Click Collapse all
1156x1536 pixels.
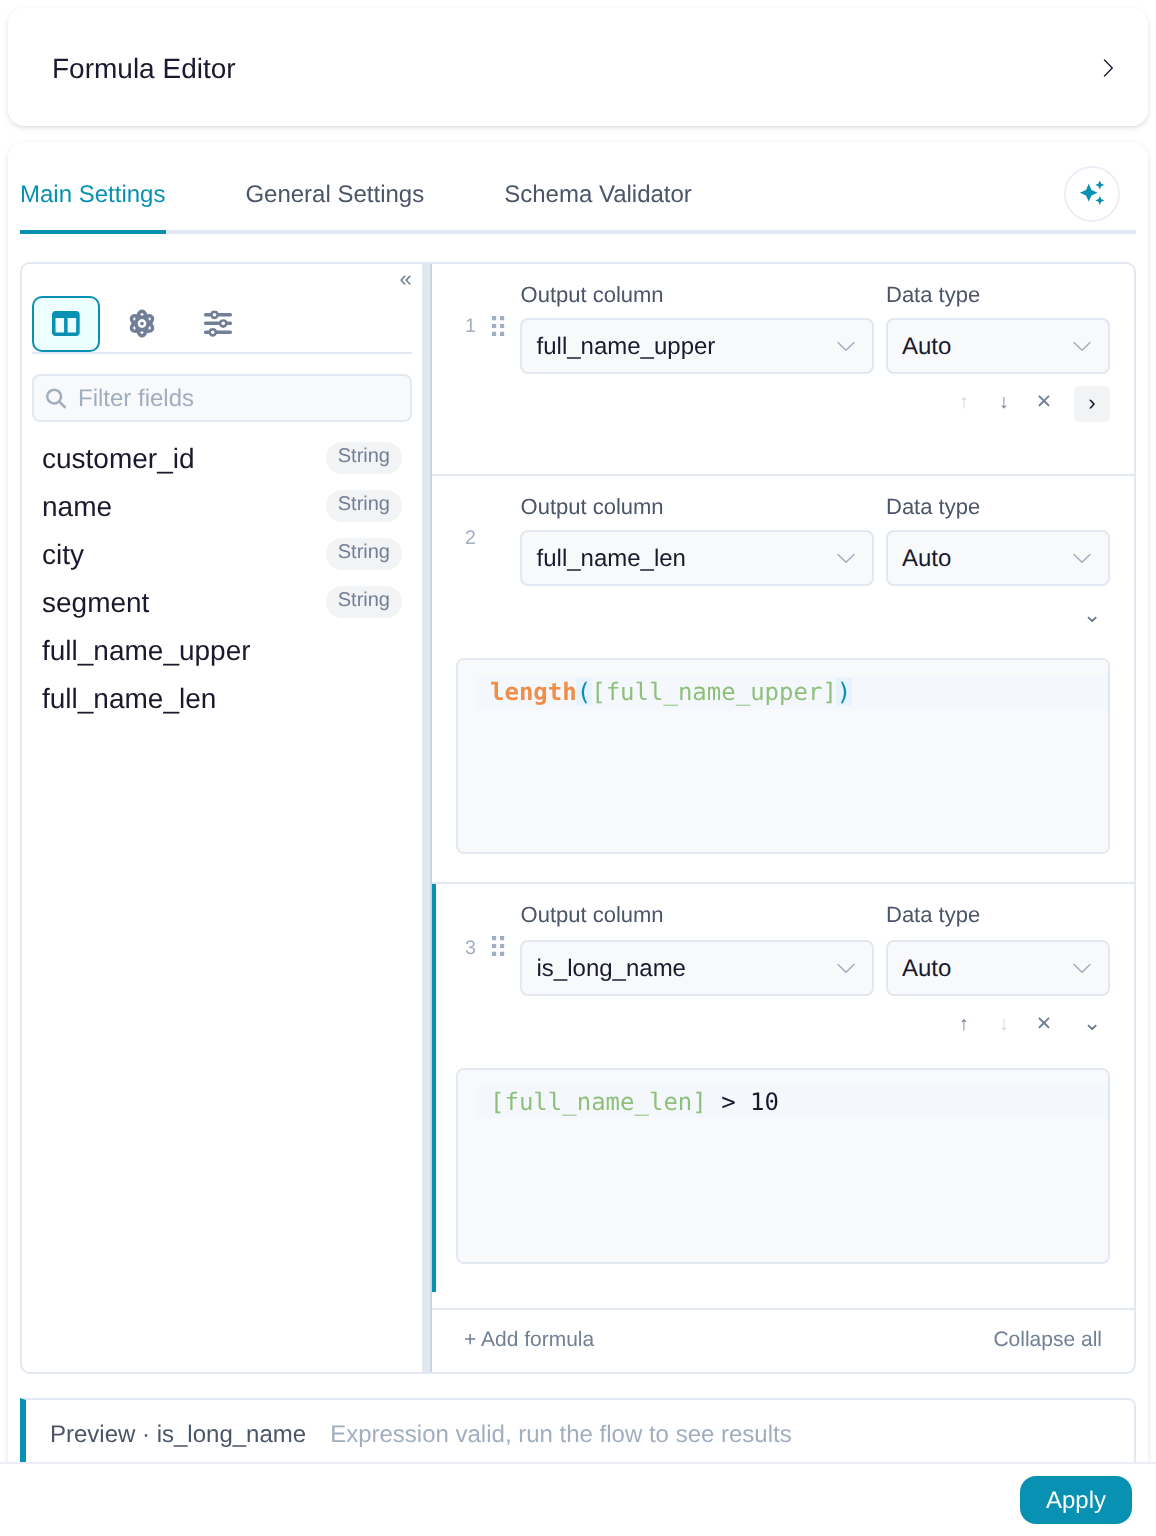tap(1047, 1339)
